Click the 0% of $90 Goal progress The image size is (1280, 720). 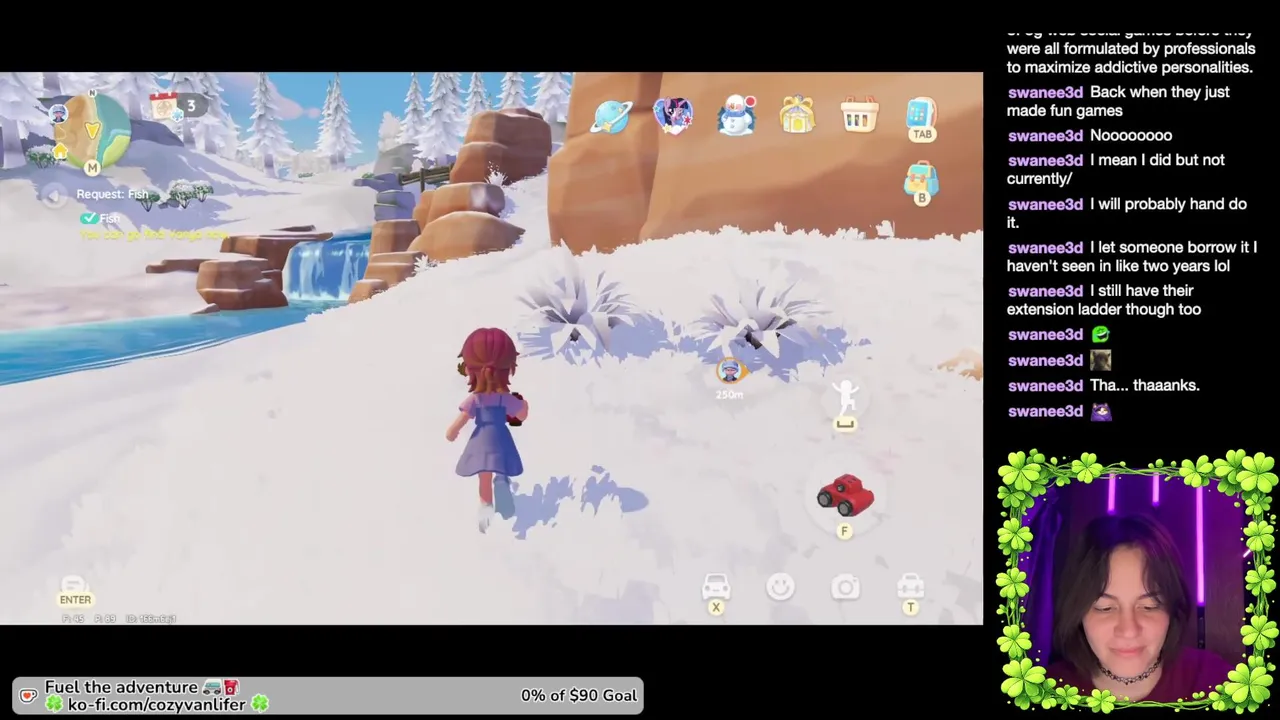tap(579, 695)
